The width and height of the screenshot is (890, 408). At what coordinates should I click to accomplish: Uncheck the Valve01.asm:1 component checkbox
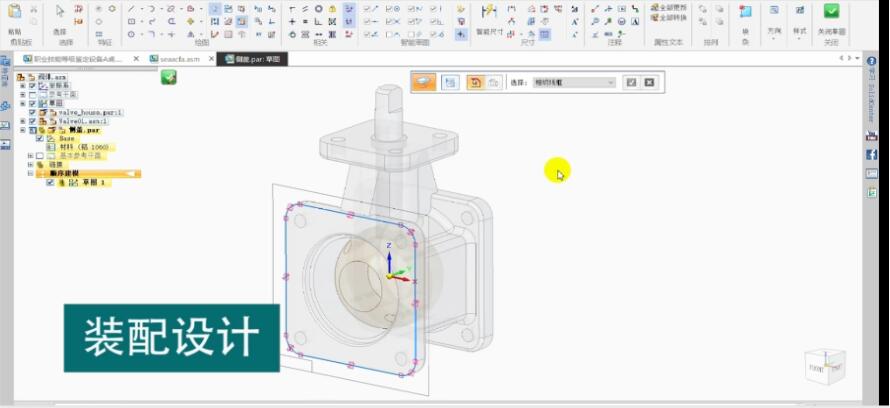coord(33,121)
